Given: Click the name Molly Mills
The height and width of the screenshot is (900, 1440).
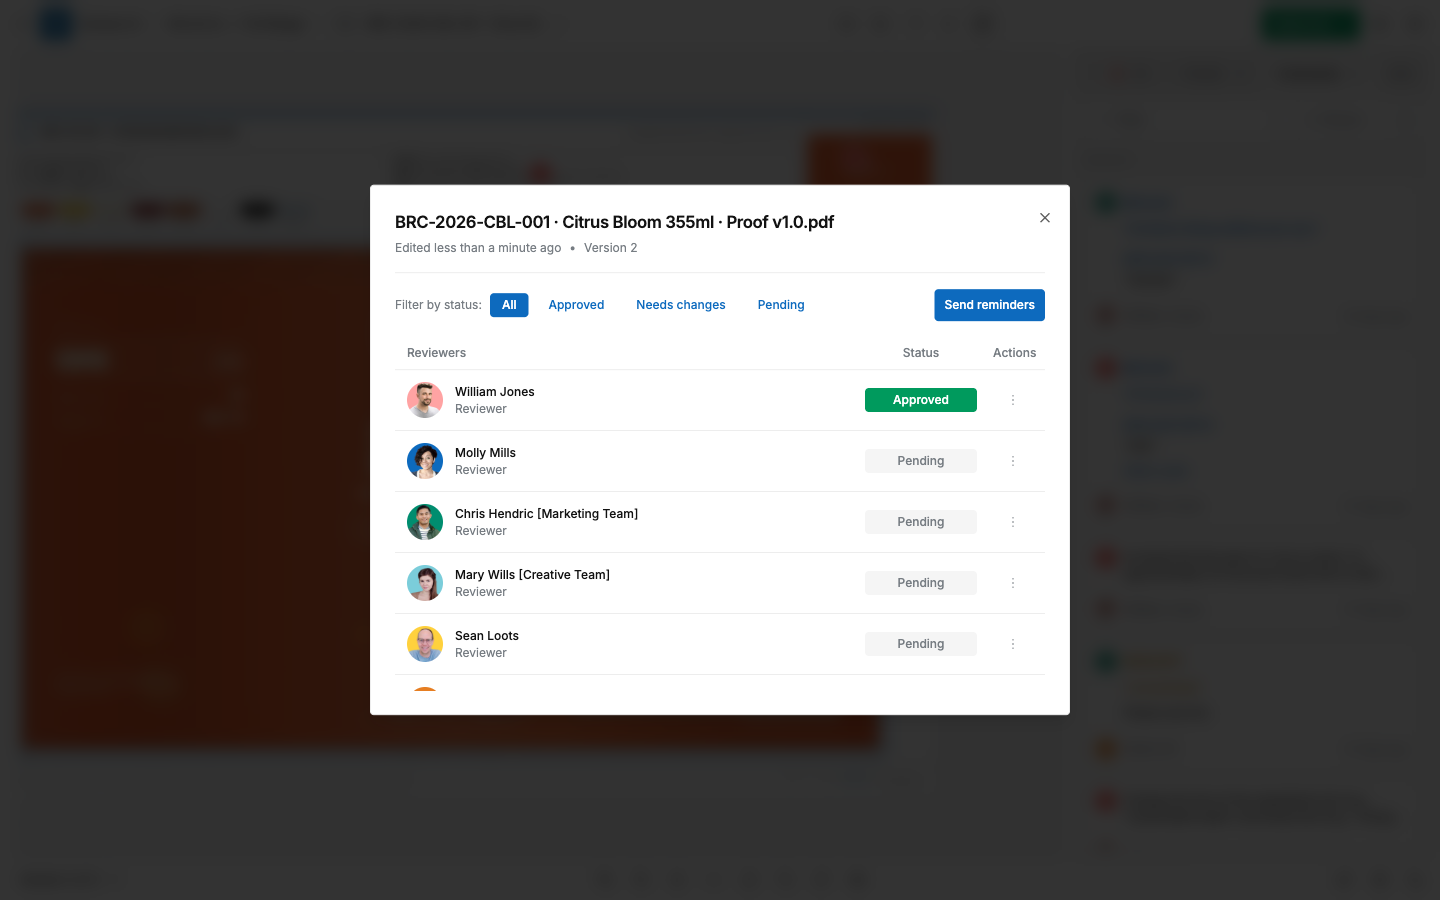Looking at the screenshot, I should coord(485,453).
